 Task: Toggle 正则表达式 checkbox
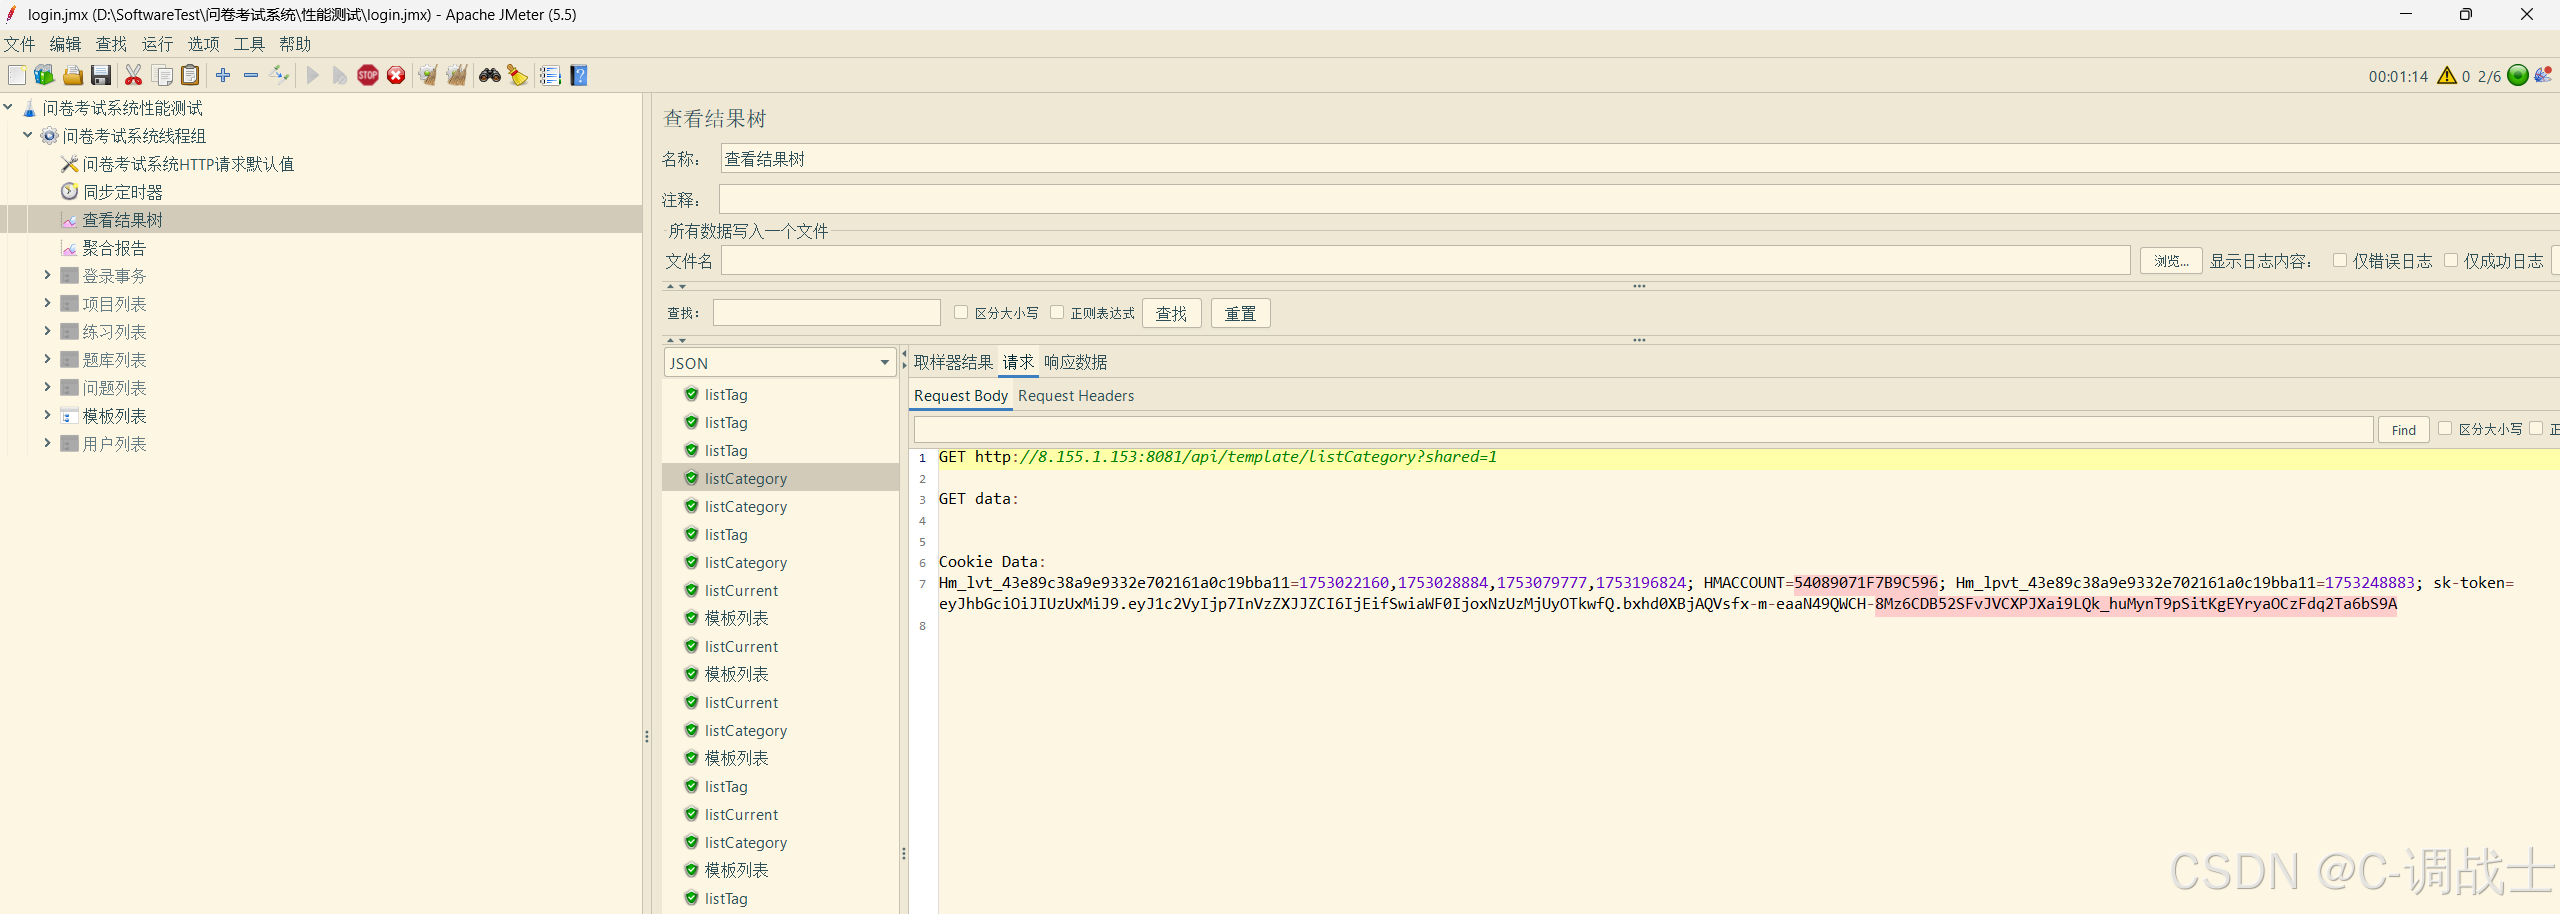coord(1057,312)
